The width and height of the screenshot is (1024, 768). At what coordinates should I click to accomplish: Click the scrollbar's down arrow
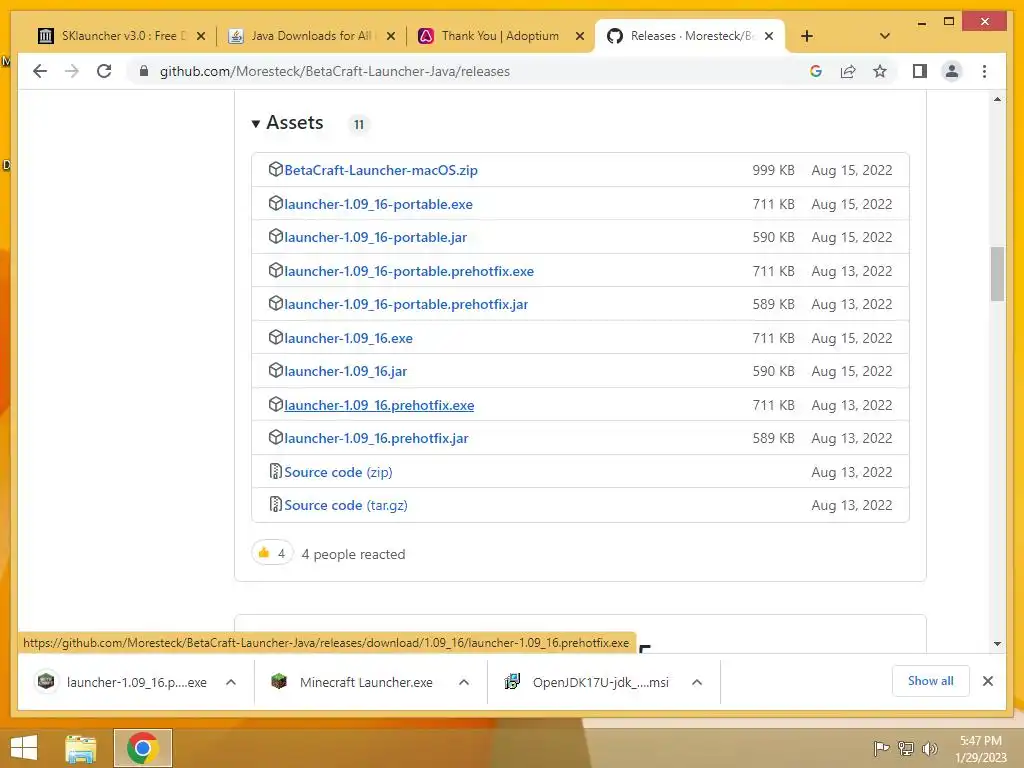[x=997, y=644]
